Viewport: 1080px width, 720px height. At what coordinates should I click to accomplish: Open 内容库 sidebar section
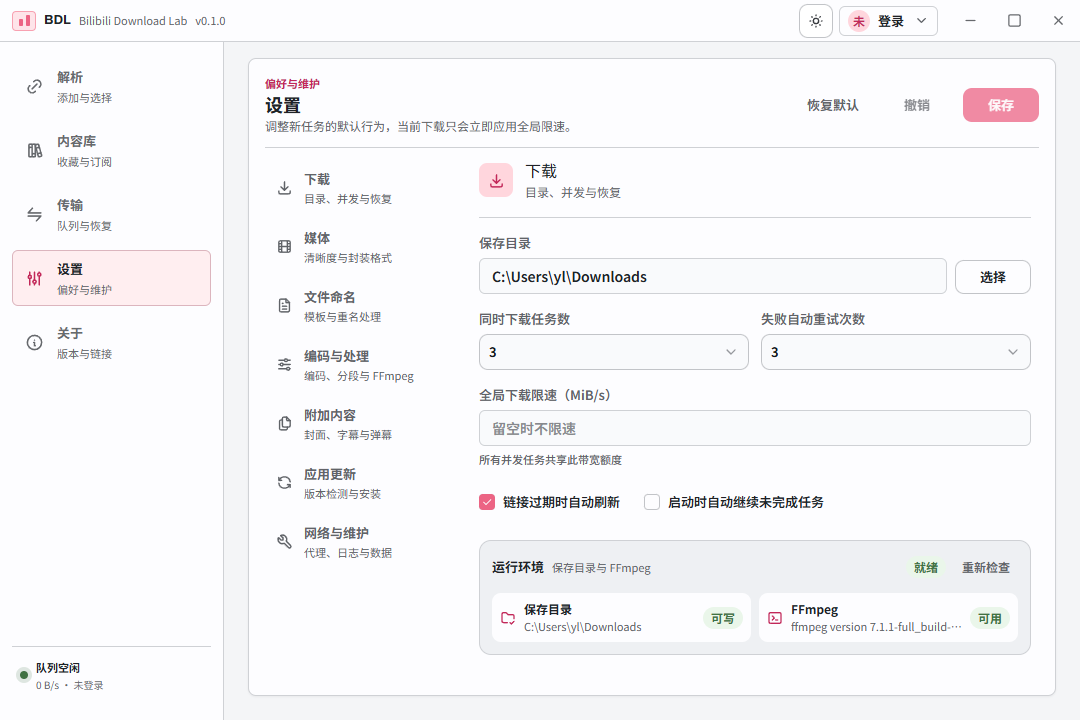coord(112,151)
